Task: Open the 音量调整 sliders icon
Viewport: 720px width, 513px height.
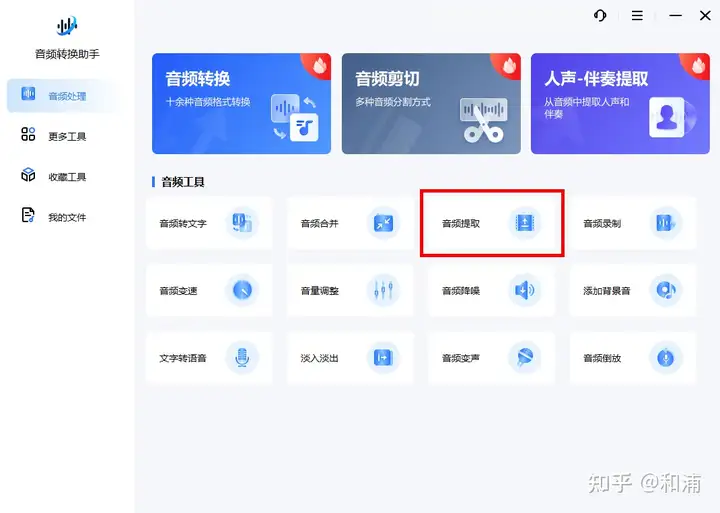Action: click(x=383, y=290)
